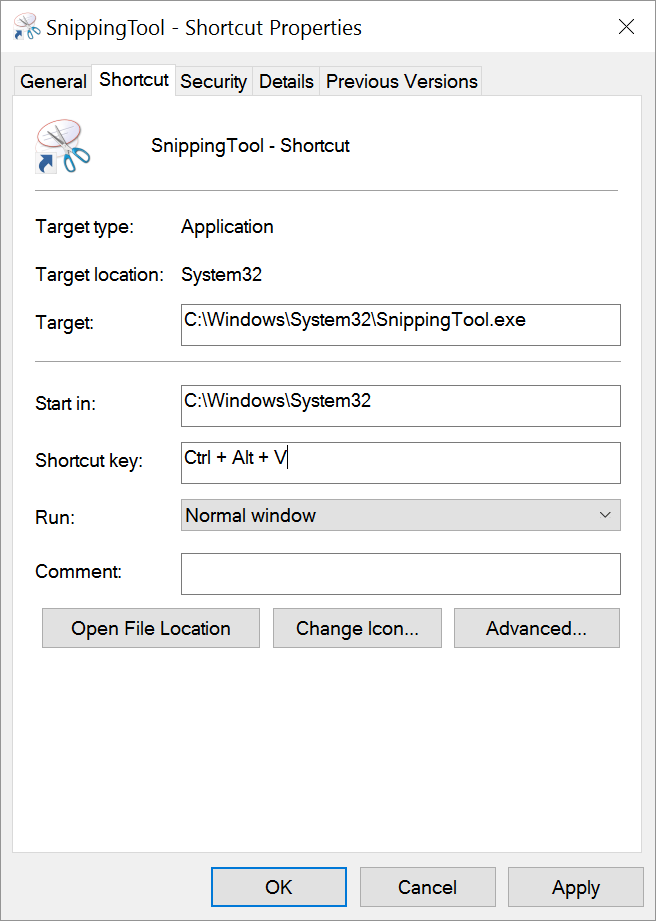Click the Open File Location button
The height and width of the screenshot is (921, 656).
coord(151,628)
